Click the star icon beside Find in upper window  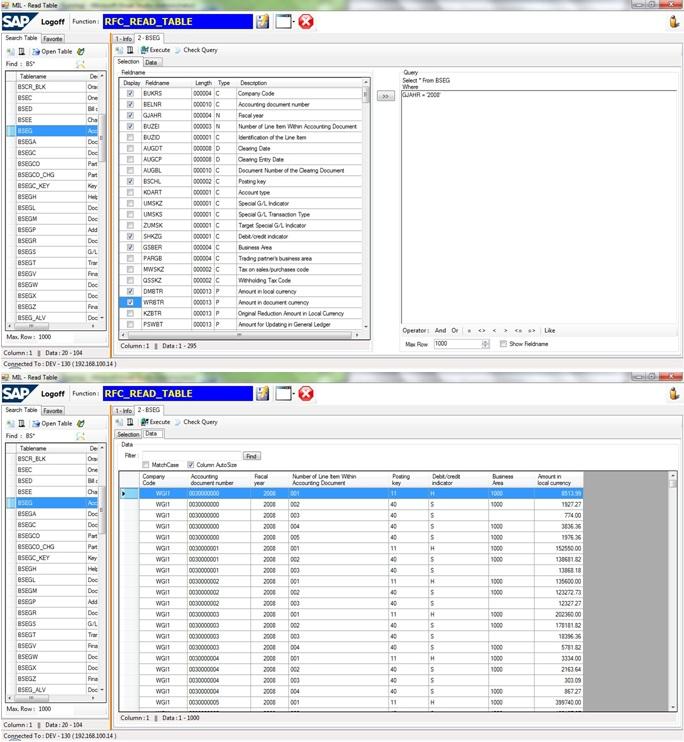[80, 64]
